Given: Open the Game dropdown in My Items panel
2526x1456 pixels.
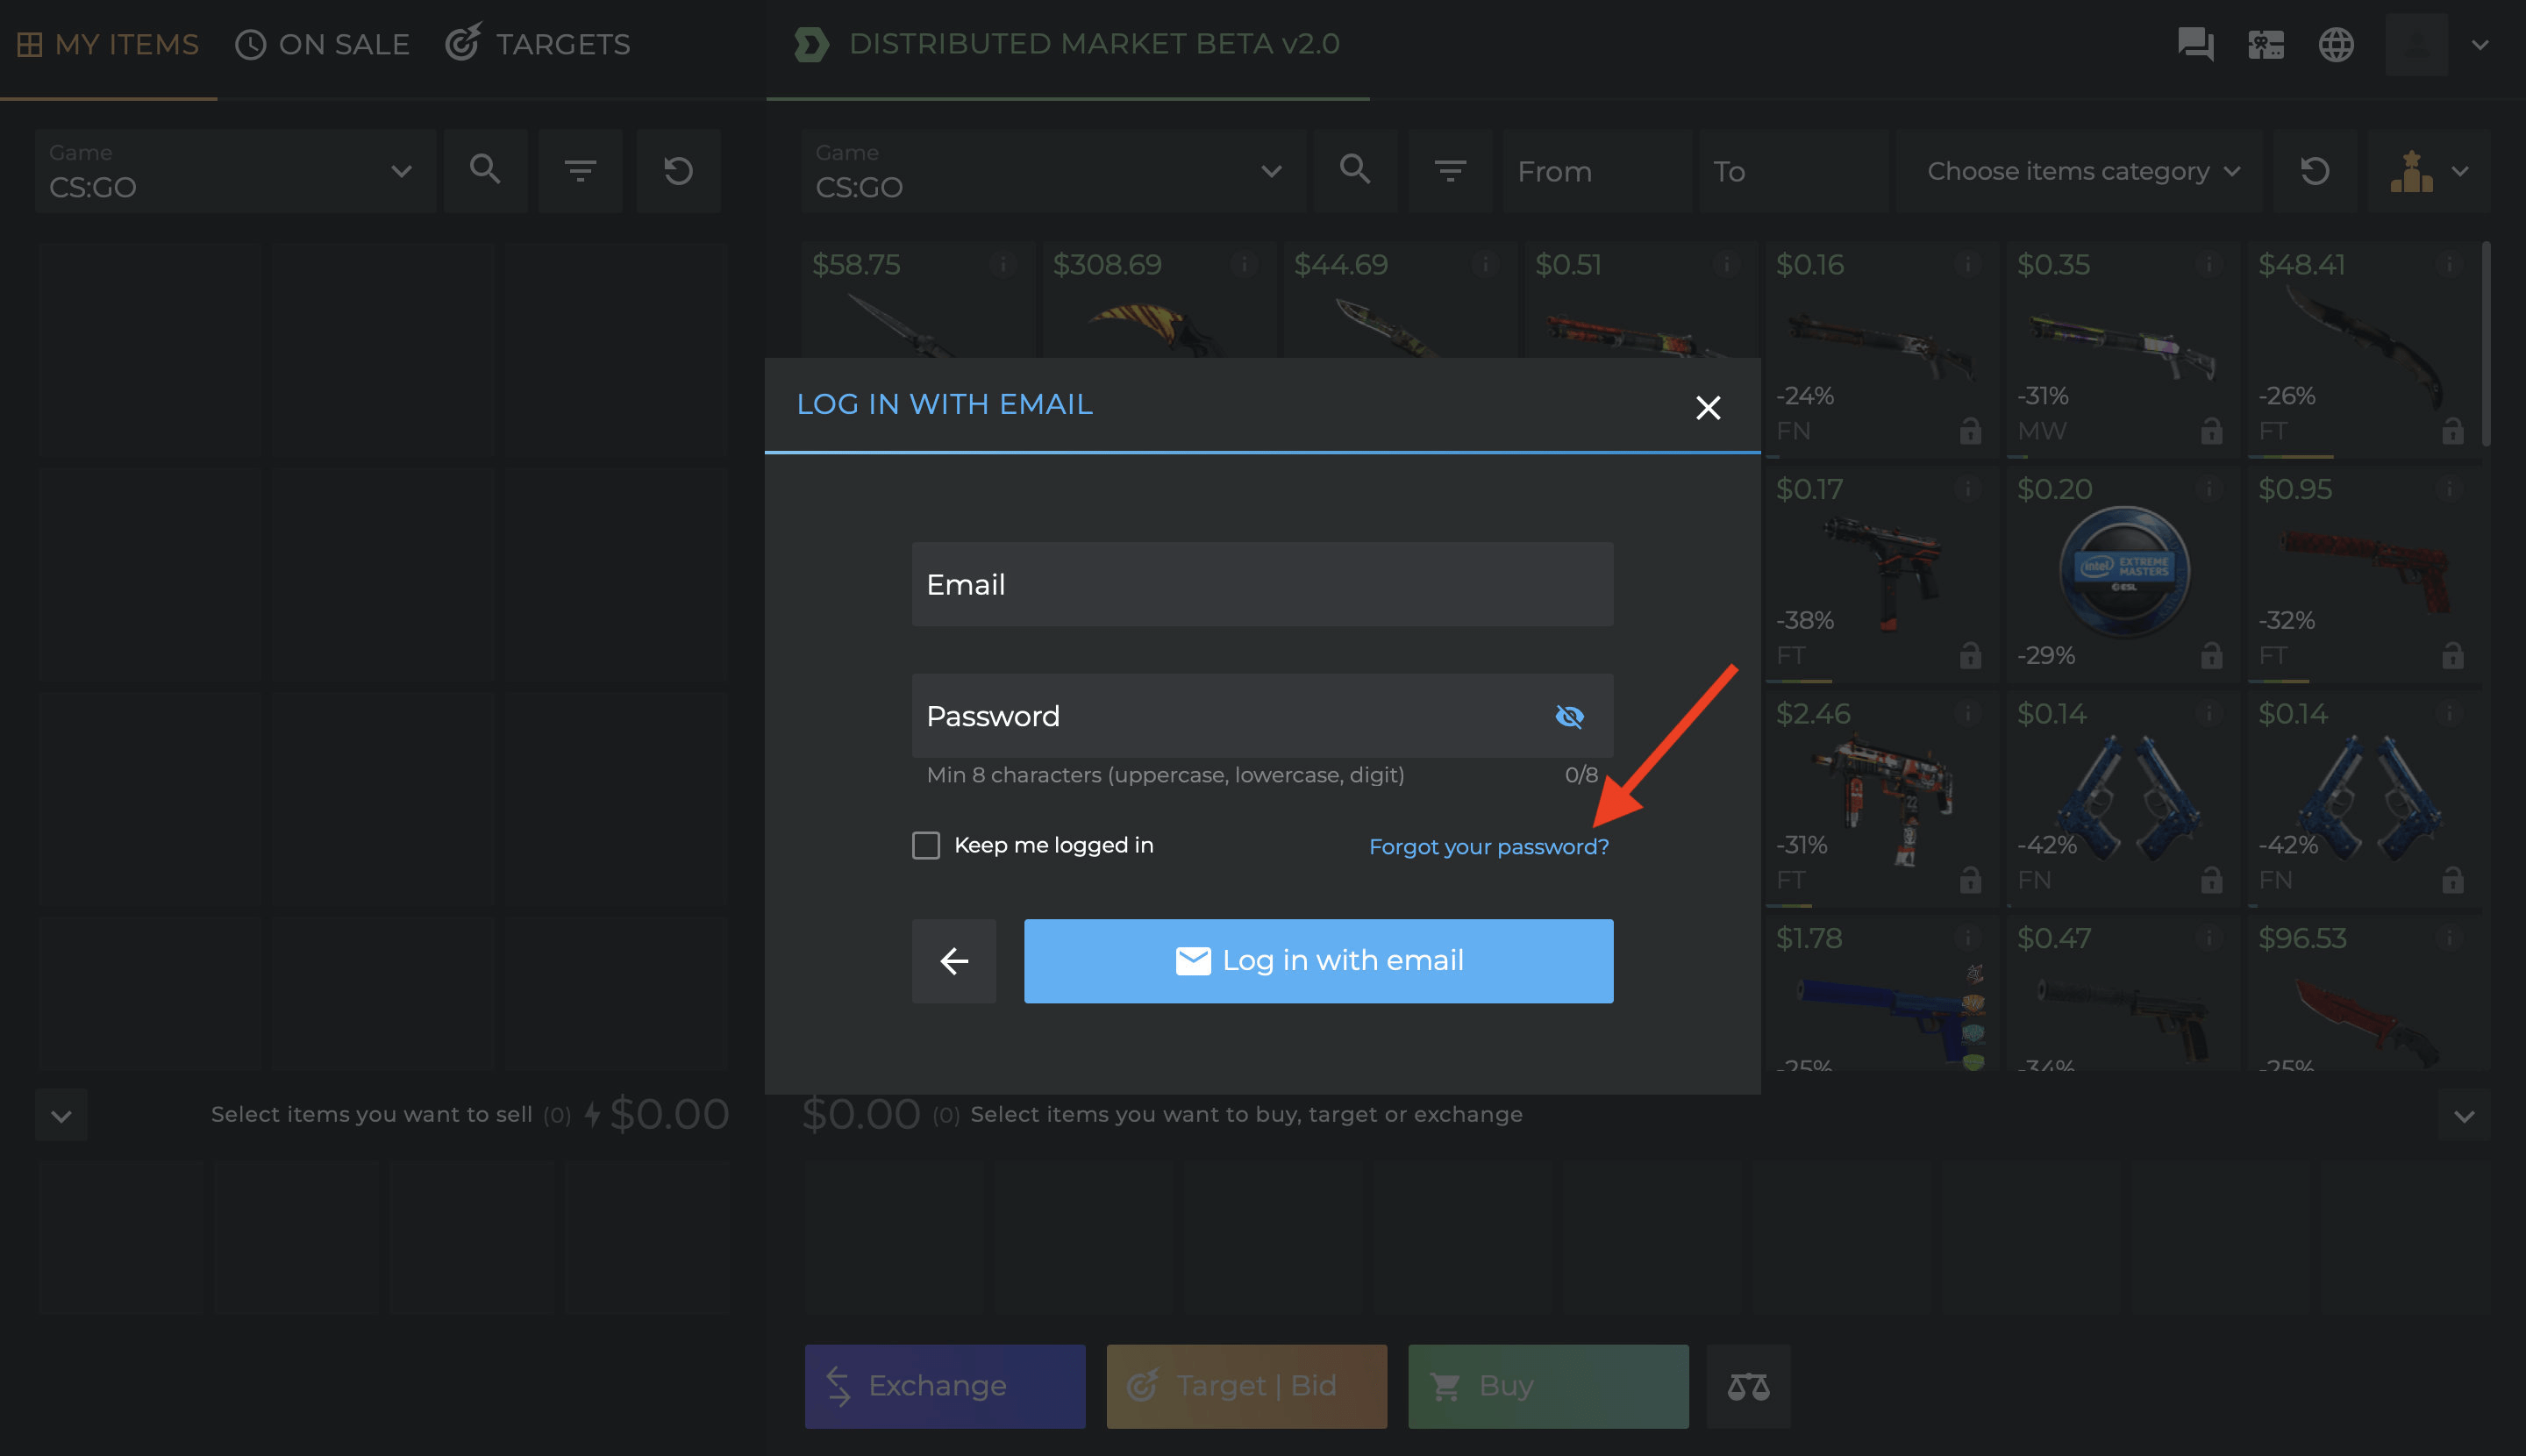Looking at the screenshot, I should [234, 170].
